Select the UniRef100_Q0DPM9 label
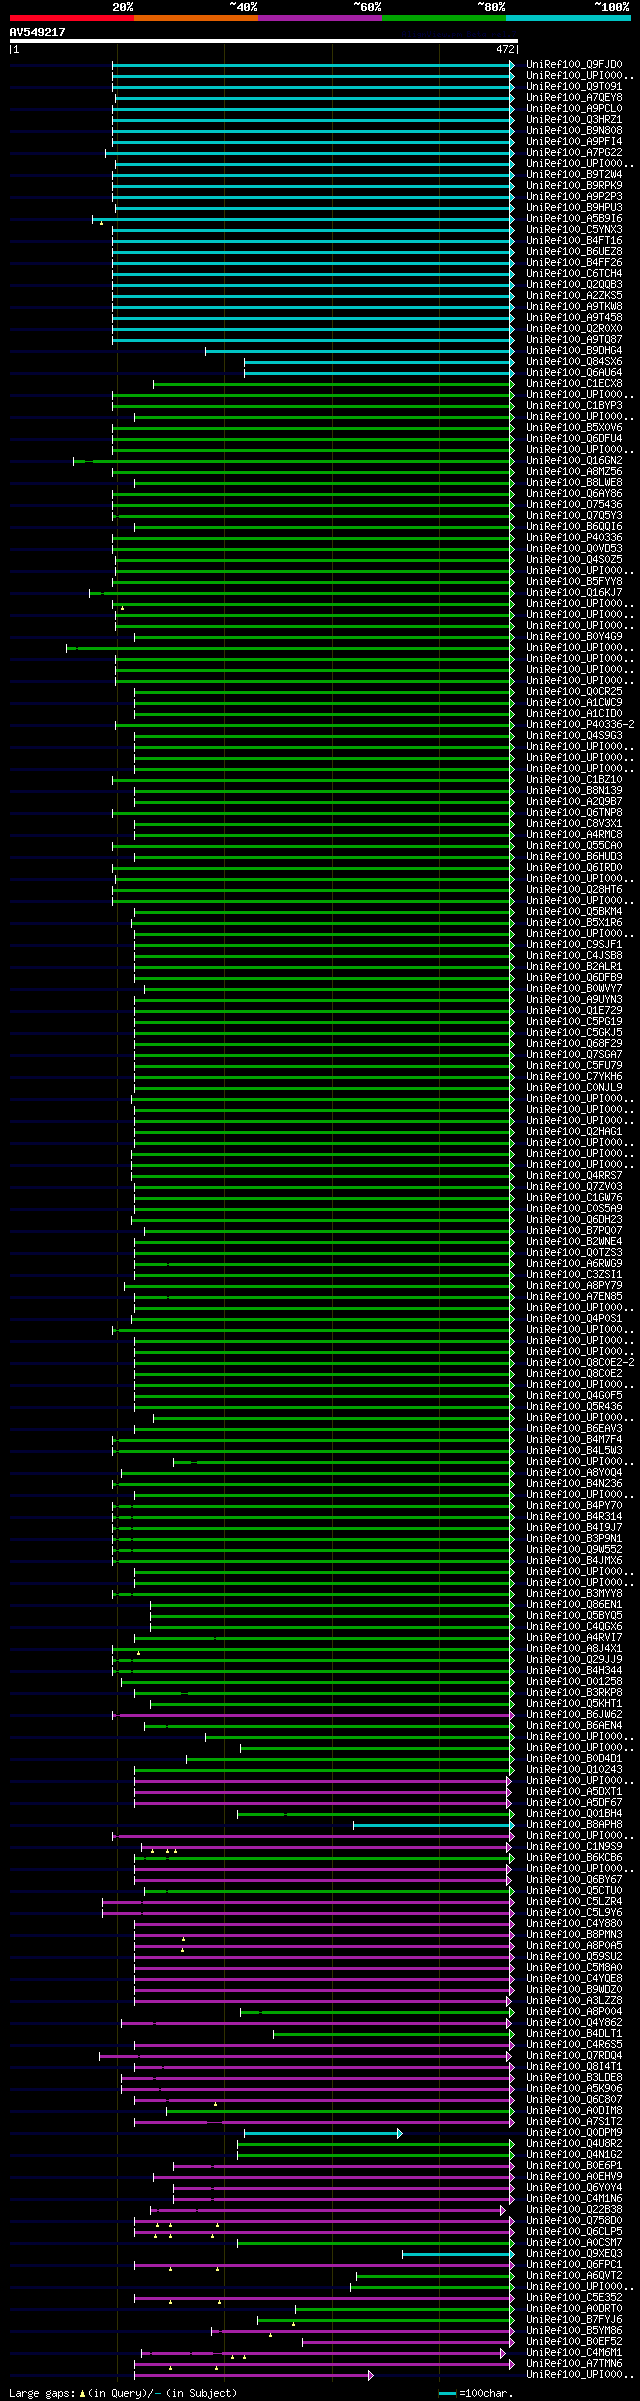The width and height of the screenshot is (640, 2401). [574, 2133]
